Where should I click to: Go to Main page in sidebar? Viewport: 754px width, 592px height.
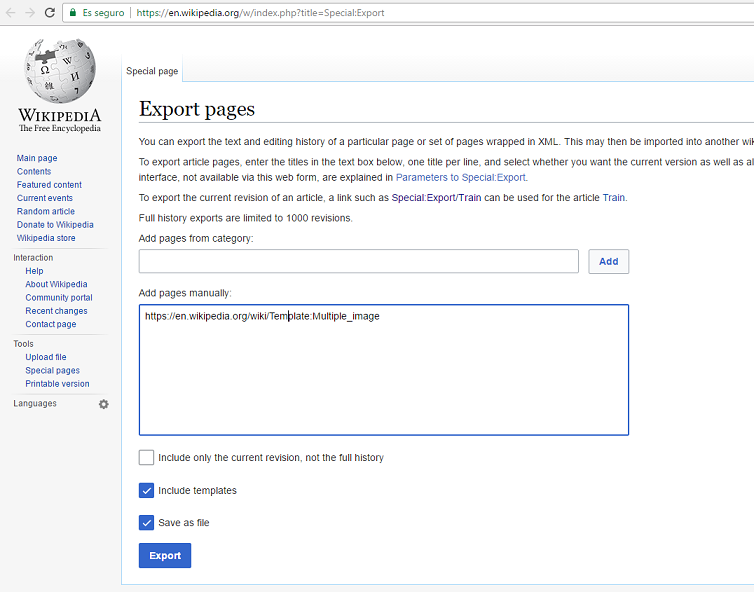(x=37, y=158)
